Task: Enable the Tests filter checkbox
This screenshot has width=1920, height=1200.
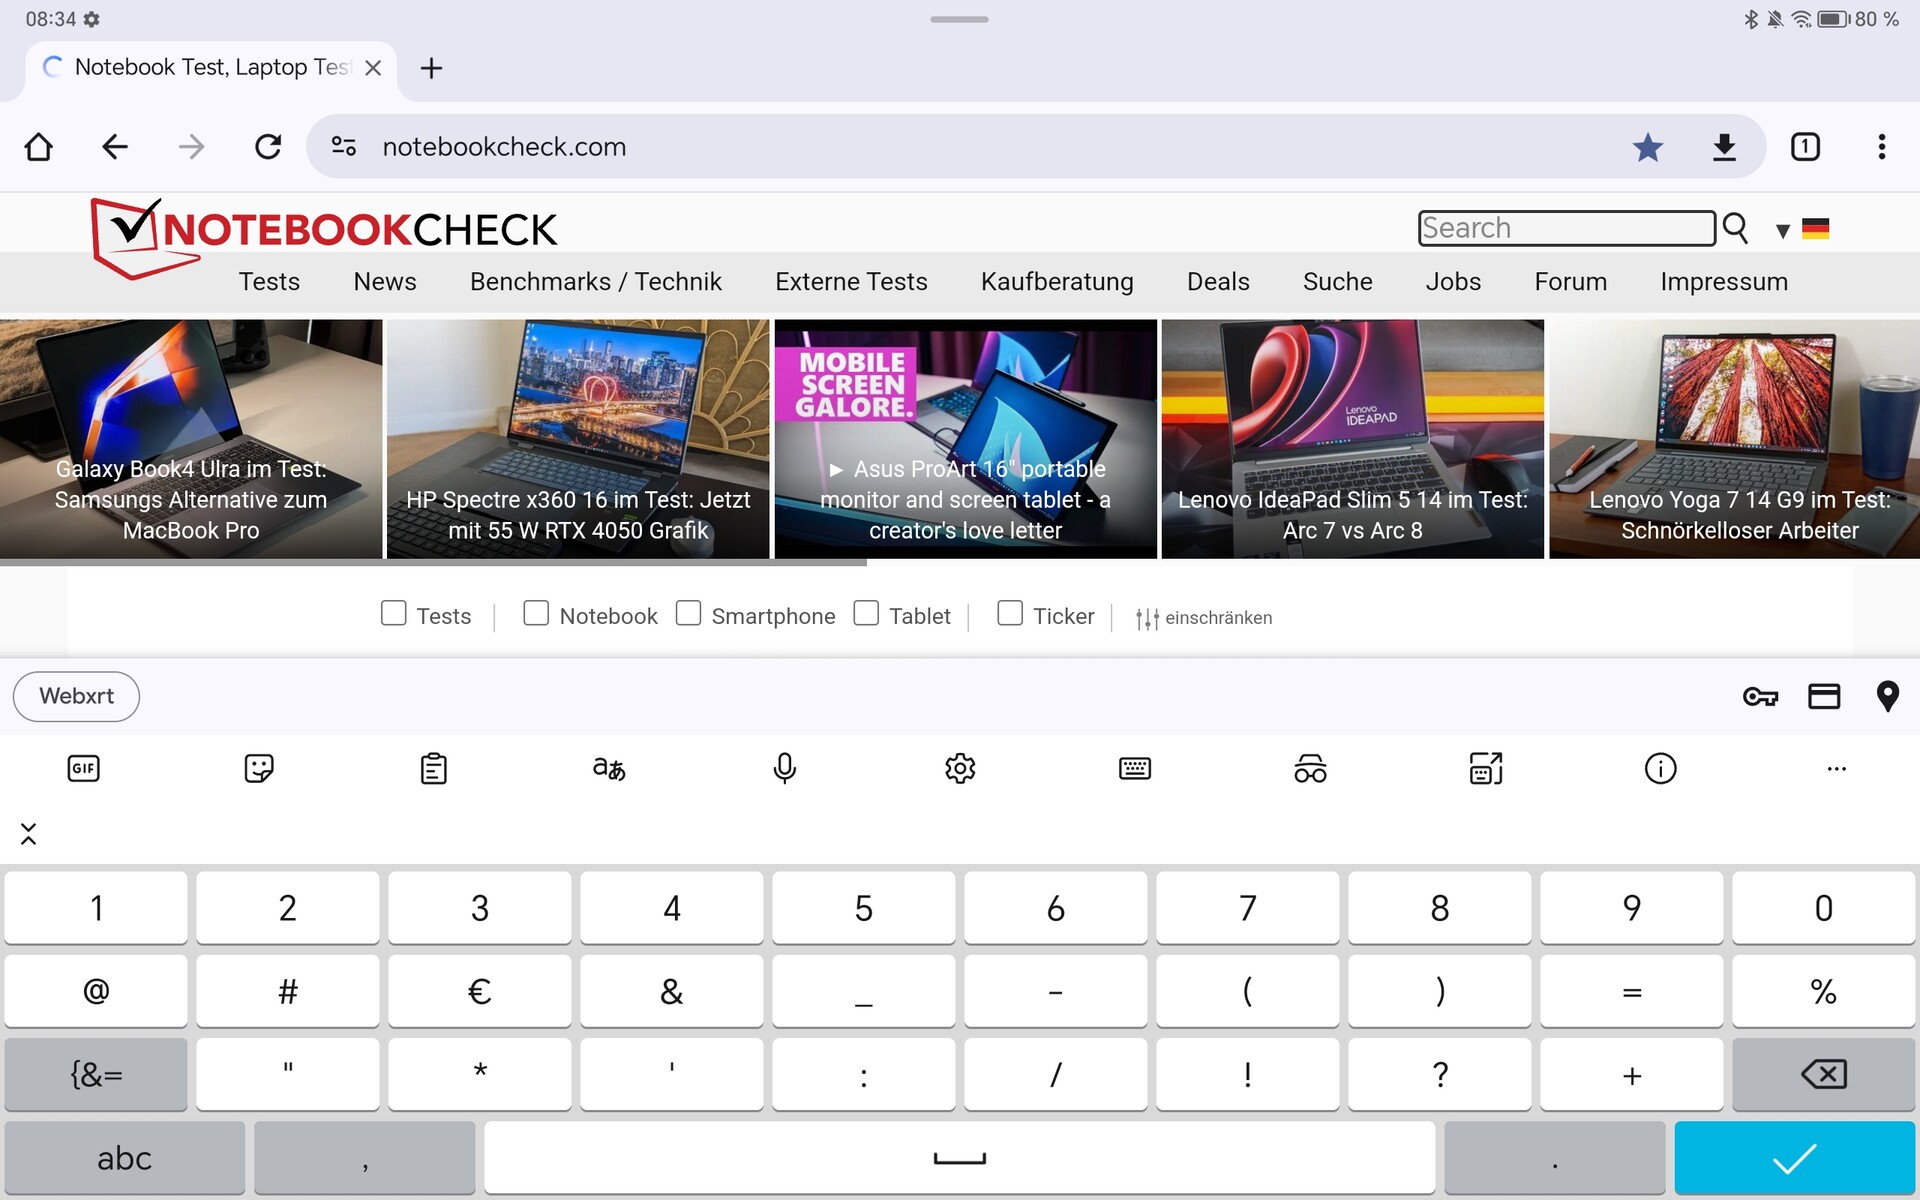Action: pos(394,613)
